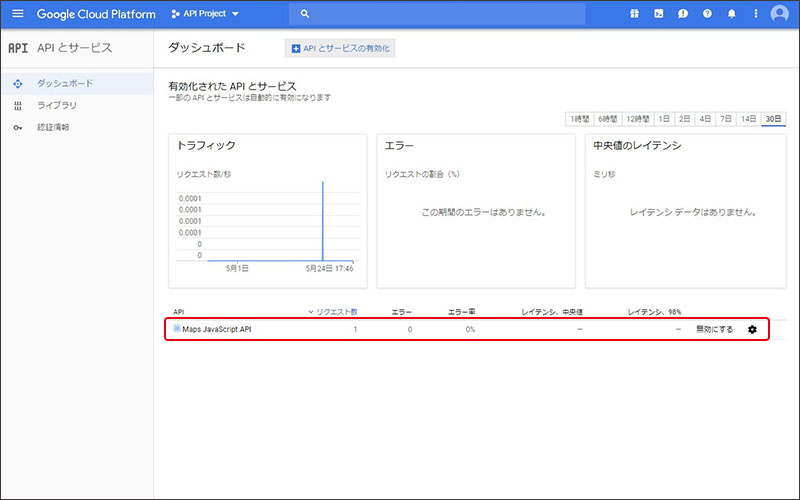Open the help question mark icon
Viewport: 800px width, 500px height.
pyautogui.click(x=707, y=14)
